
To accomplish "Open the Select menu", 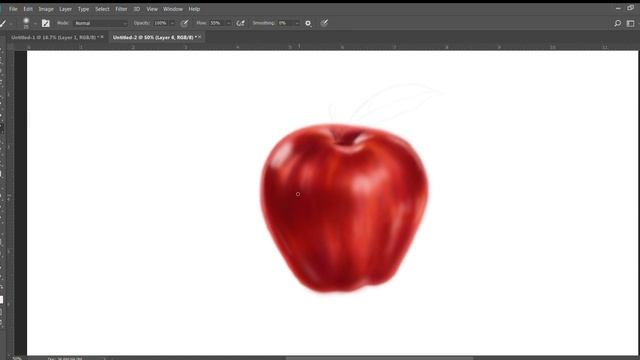I will pyautogui.click(x=102, y=9).
